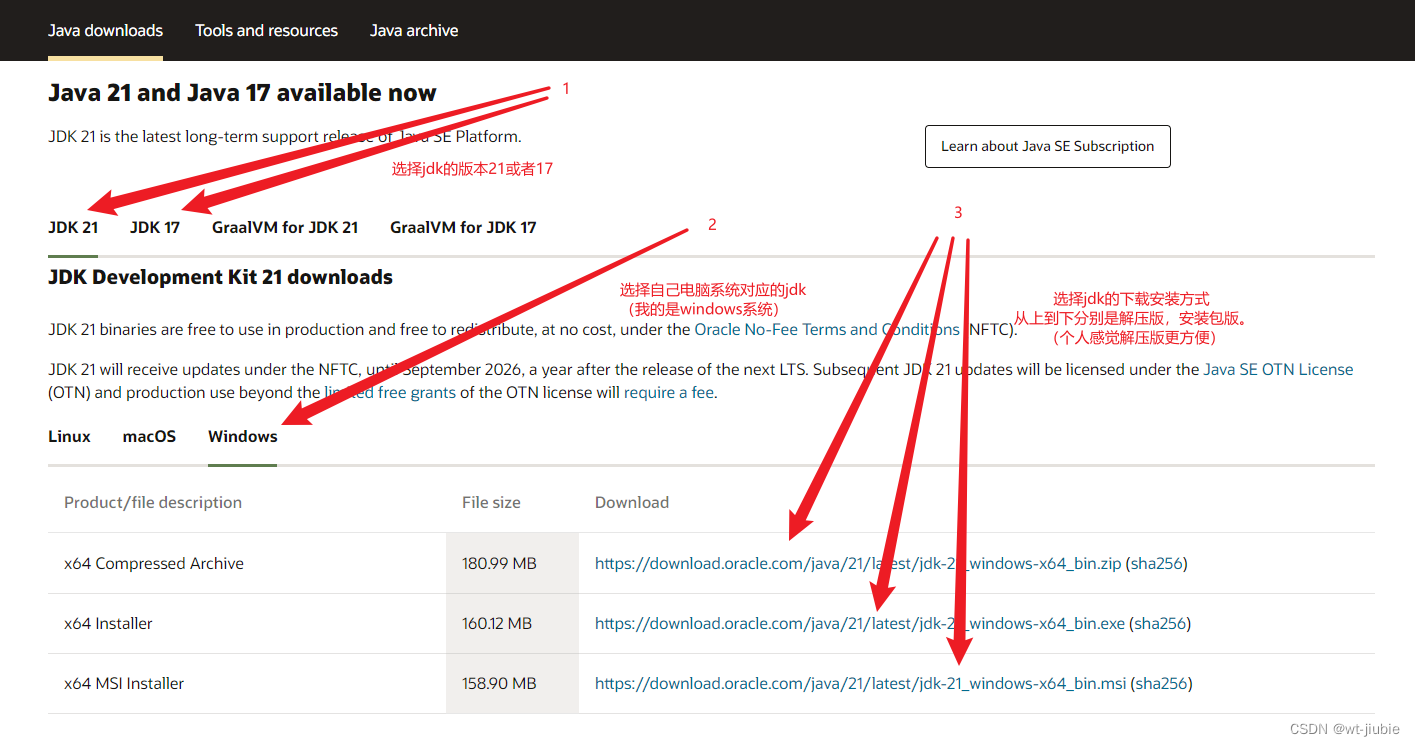This screenshot has height=746, width=1415.
Task: Open sha256 link for the exe file
Action: tap(1161, 623)
